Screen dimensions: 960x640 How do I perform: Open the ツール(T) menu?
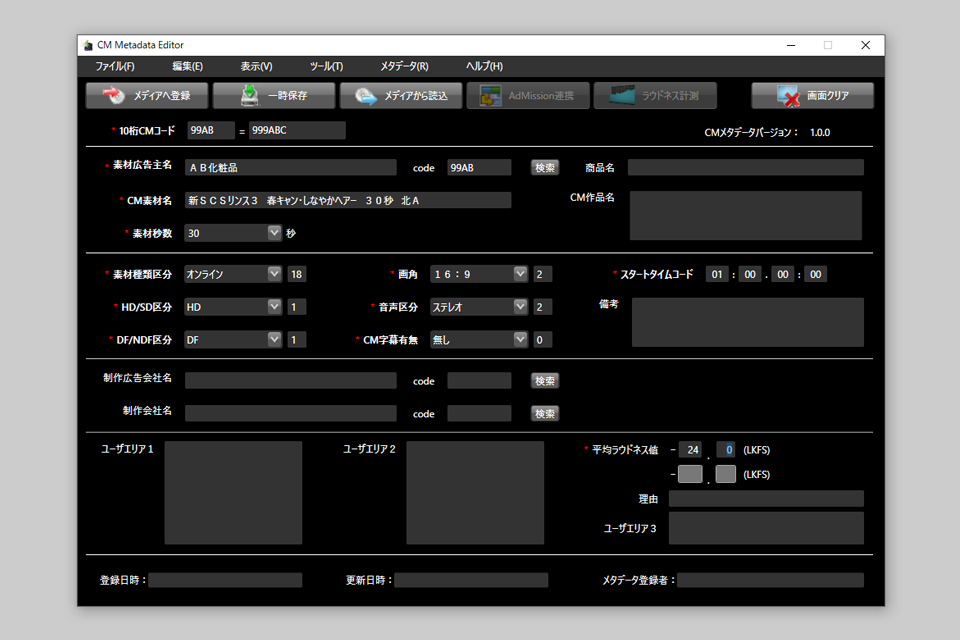coord(326,66)
